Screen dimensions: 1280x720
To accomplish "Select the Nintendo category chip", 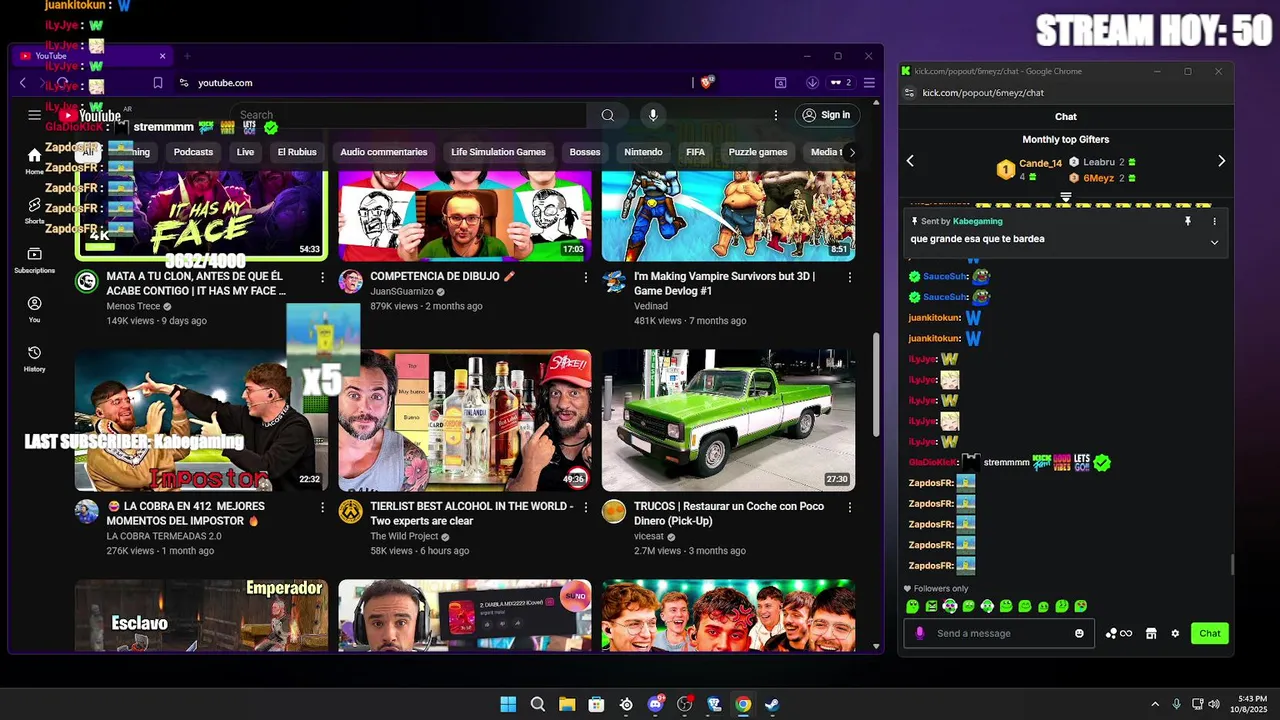I will click(643, 152).
